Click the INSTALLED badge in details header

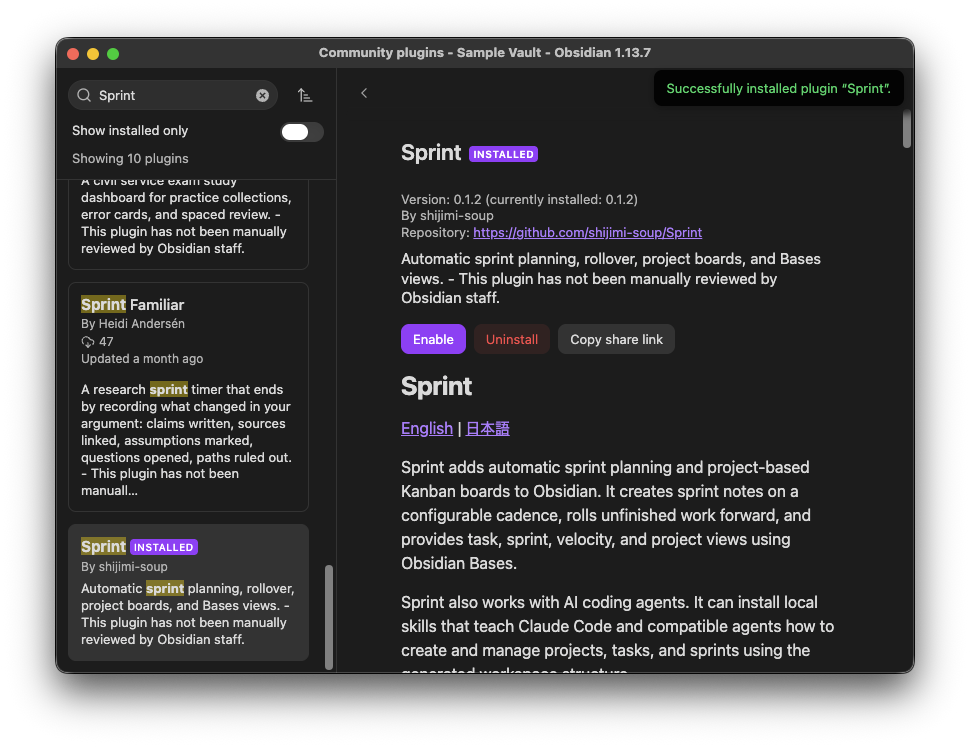point(503,154)
